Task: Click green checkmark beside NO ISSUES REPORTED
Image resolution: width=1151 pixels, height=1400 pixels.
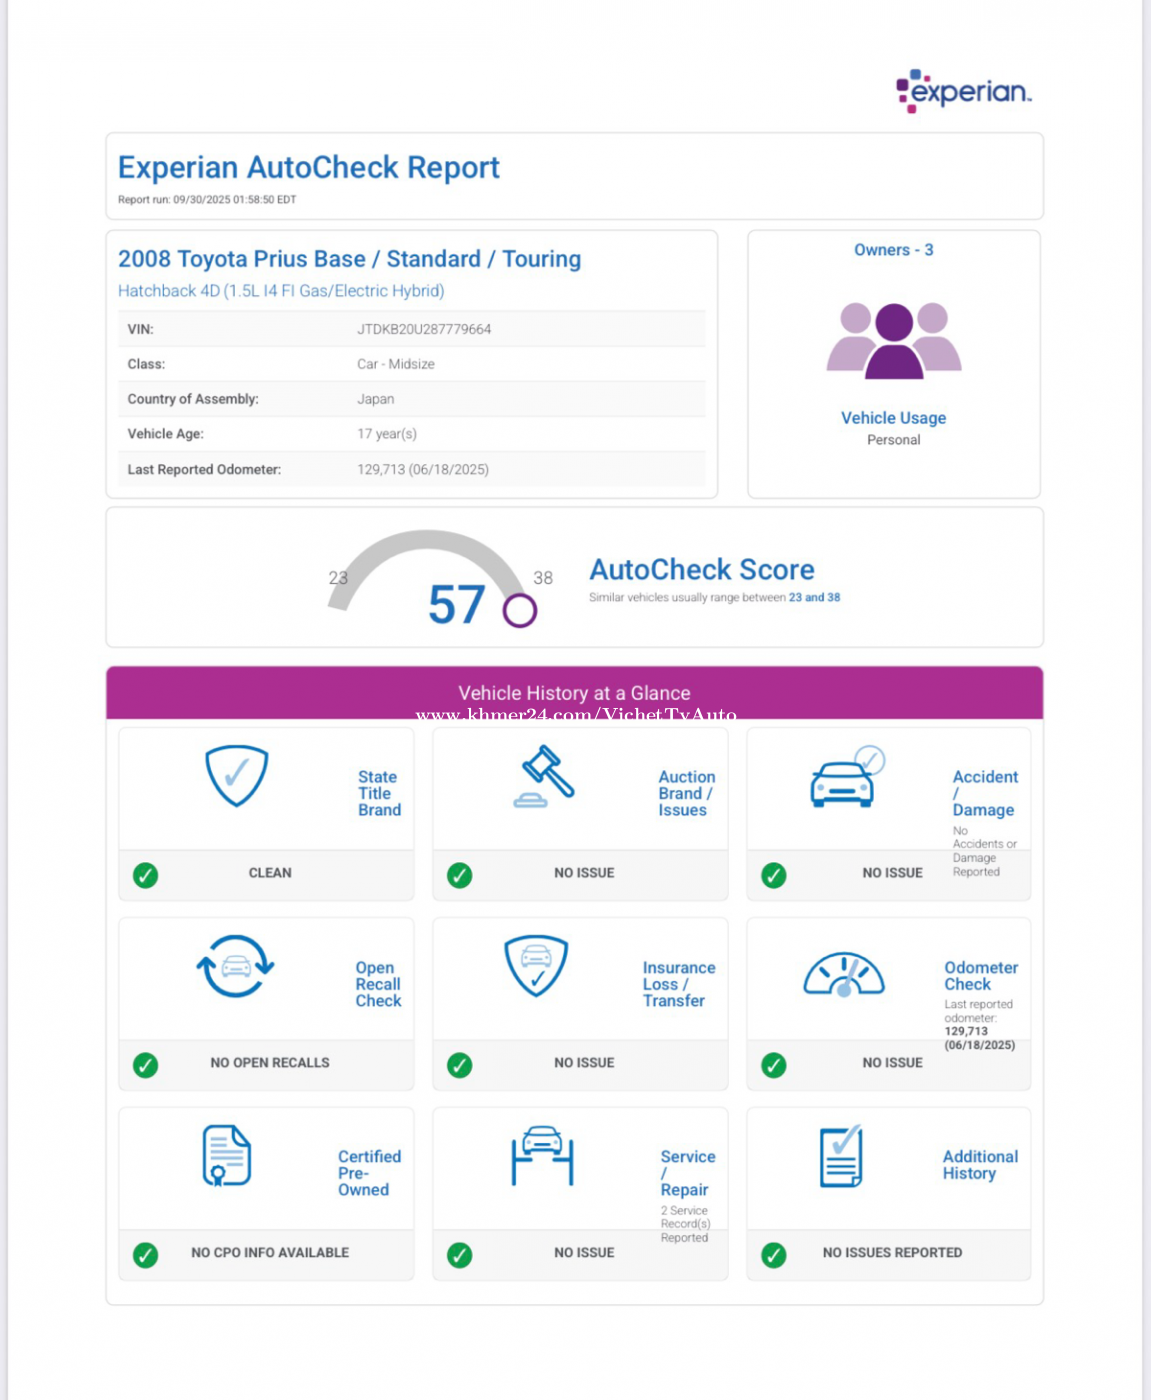Action: [x=774, y=1255]
